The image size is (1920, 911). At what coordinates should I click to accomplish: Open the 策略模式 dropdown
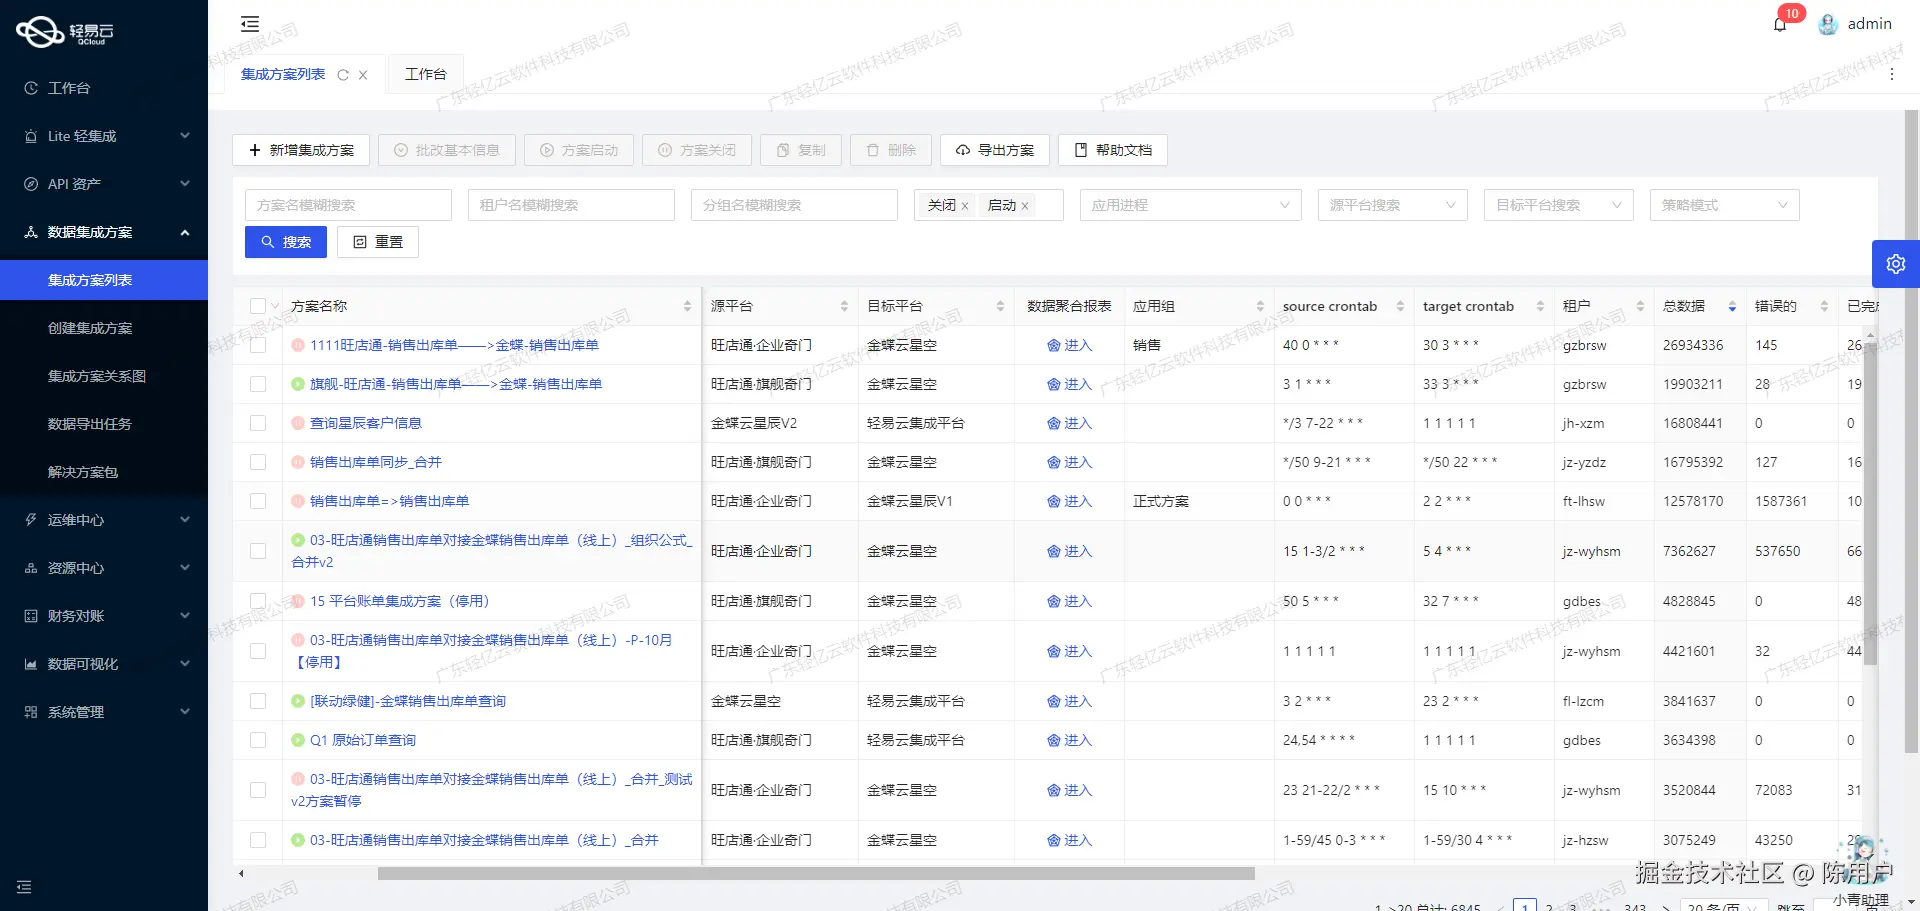coord(1723,204)
